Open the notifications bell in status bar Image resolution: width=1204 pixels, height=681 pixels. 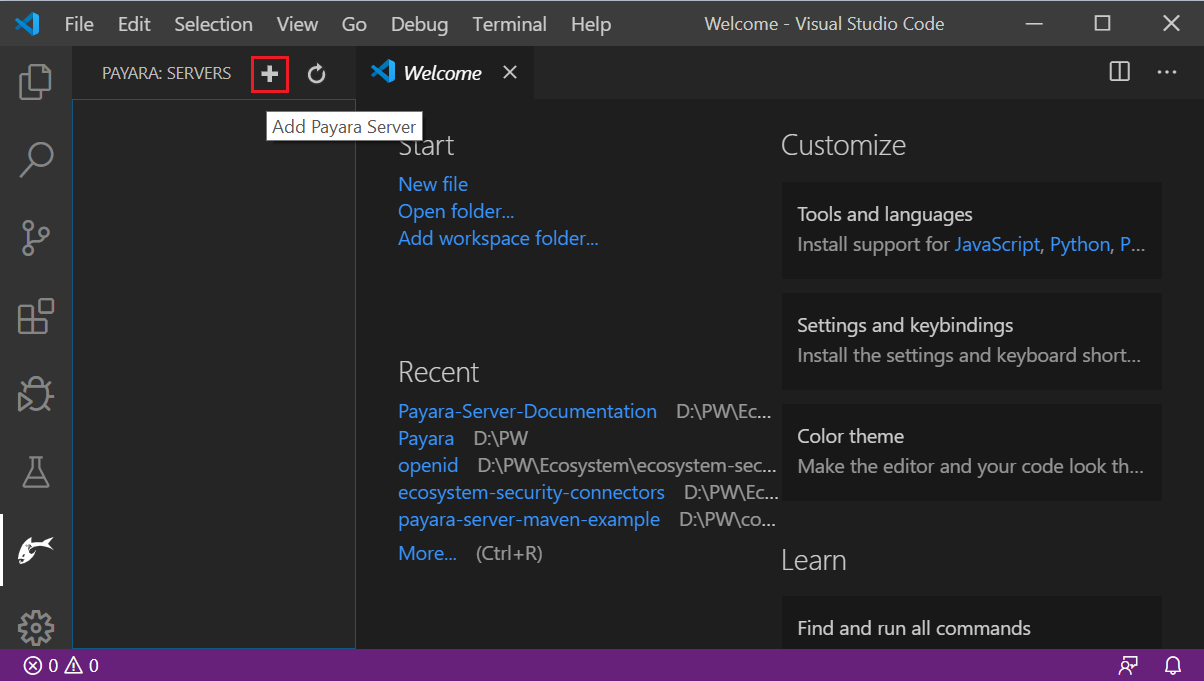tap(1174, 665)
